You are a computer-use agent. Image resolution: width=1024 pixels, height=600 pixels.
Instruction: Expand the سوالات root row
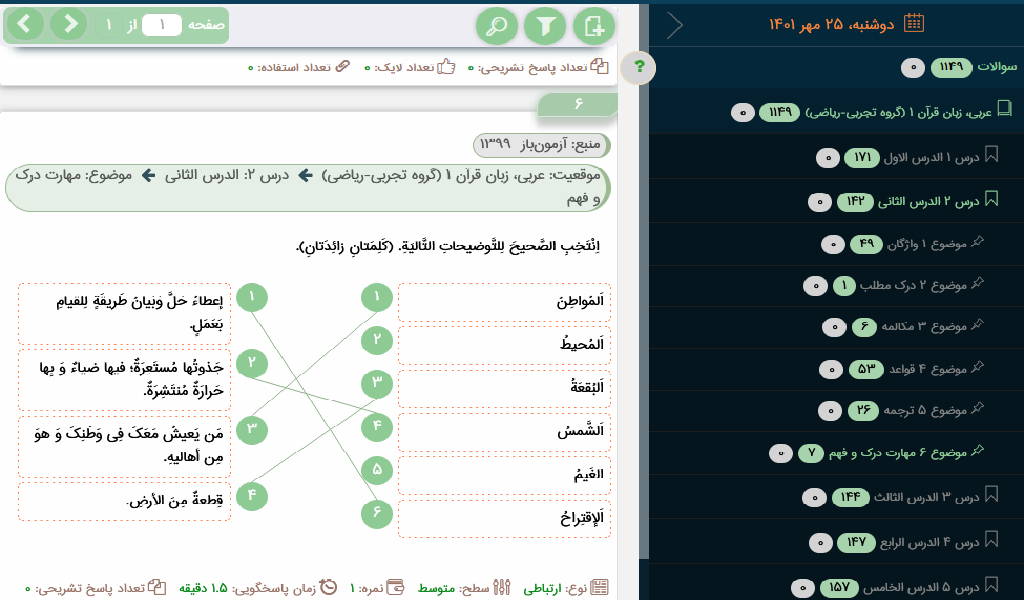tap(836, 67)
